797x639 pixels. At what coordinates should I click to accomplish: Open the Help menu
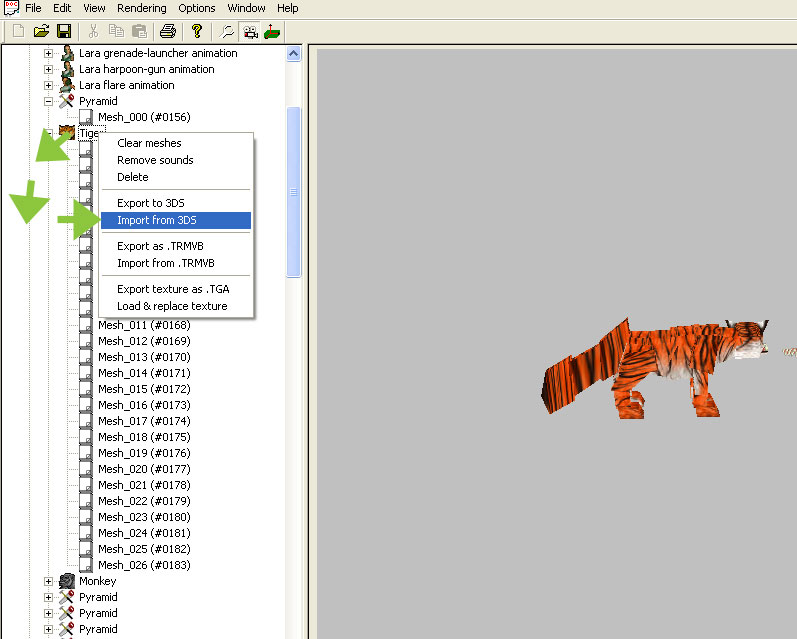(x=287, y=8)
